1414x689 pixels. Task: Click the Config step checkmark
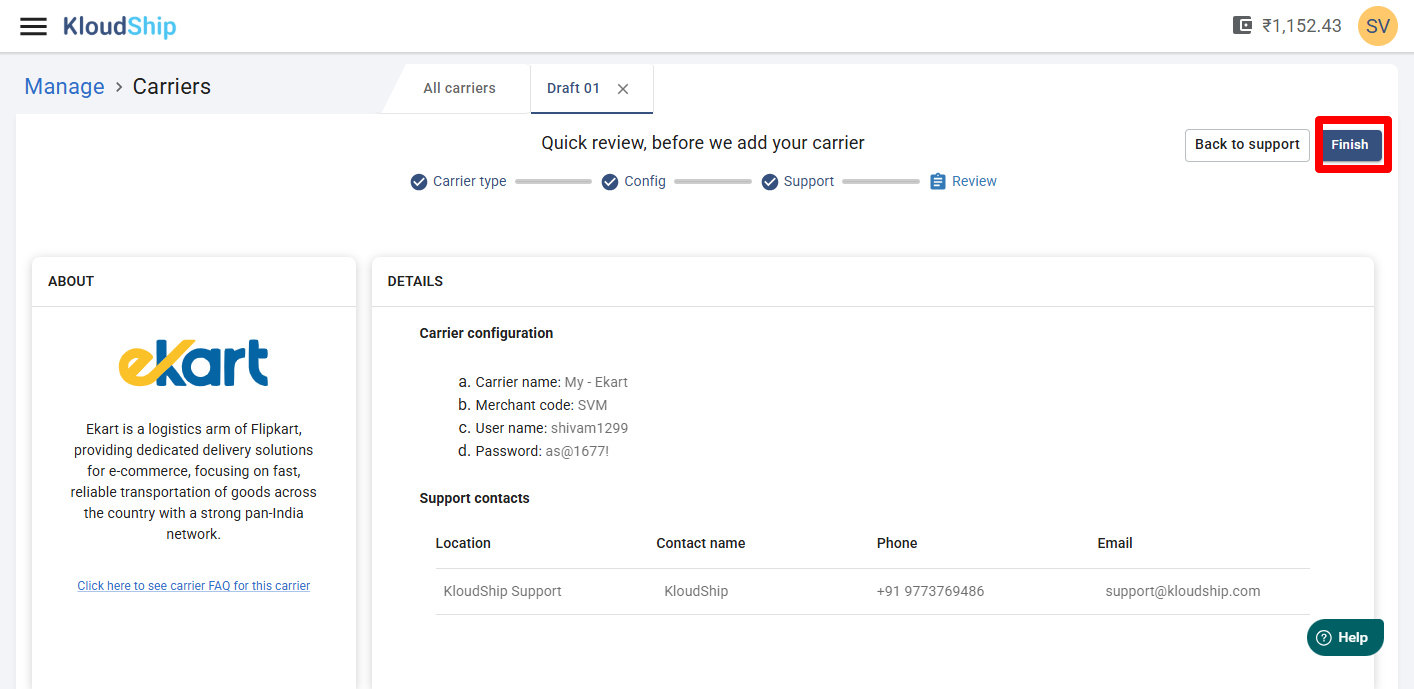coord(610,182)
